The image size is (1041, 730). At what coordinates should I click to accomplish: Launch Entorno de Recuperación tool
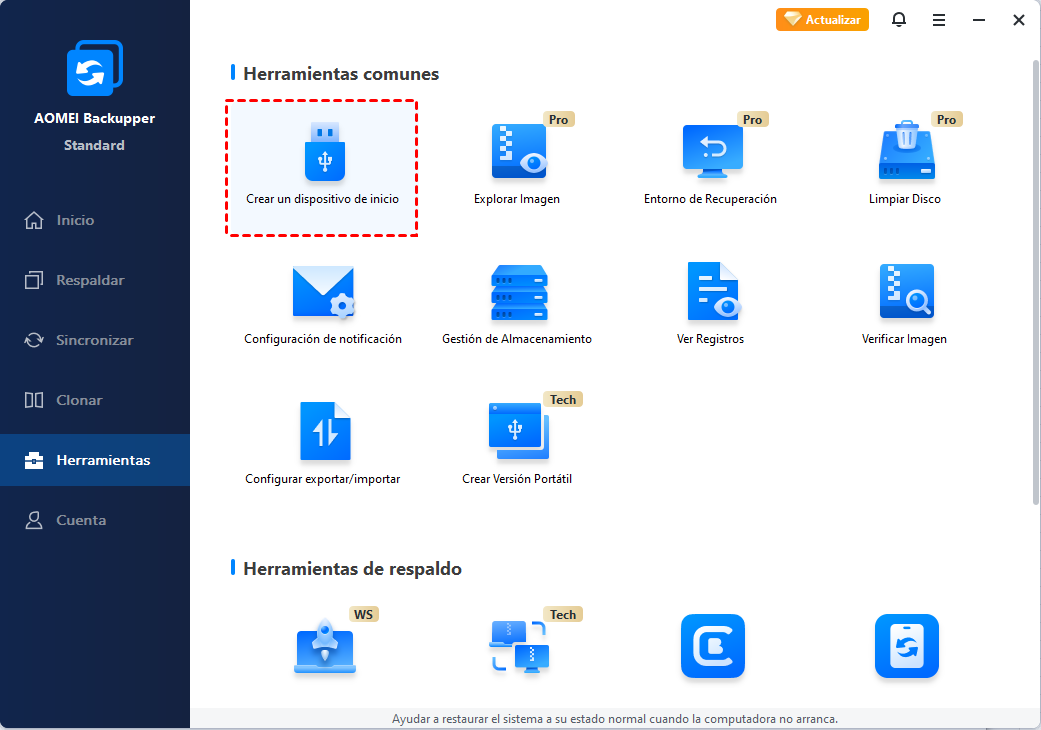[x=710, y=161]
